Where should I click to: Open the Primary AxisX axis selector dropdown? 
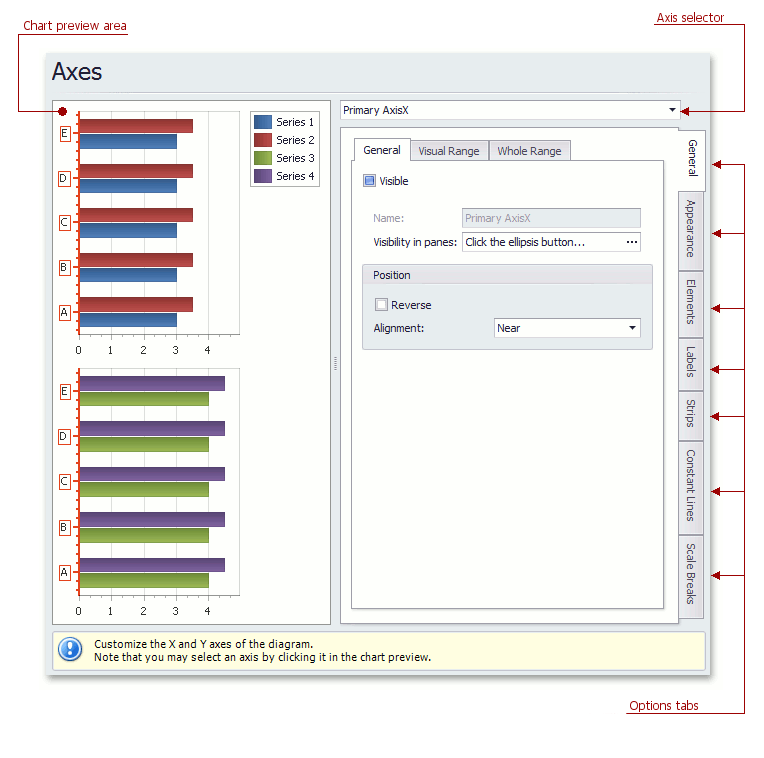[x=672, y=110]
